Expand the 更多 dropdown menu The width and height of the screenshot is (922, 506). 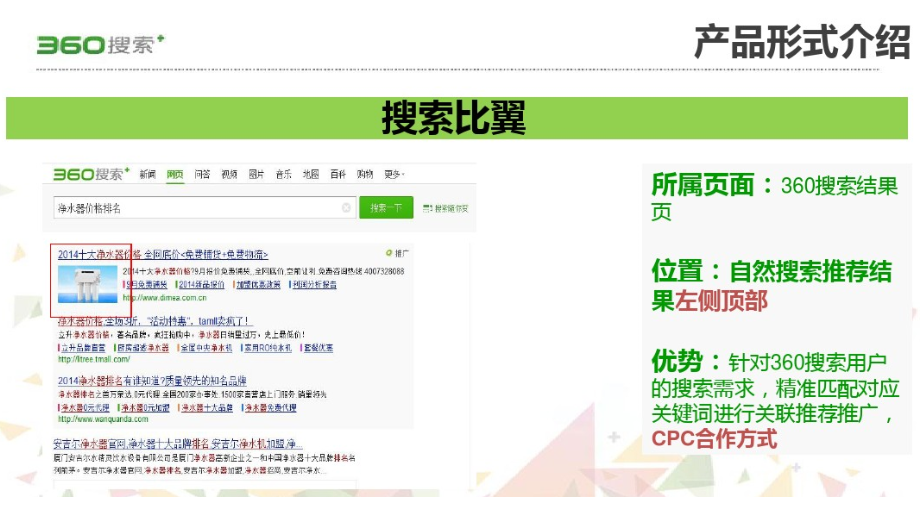click(394, 175)
